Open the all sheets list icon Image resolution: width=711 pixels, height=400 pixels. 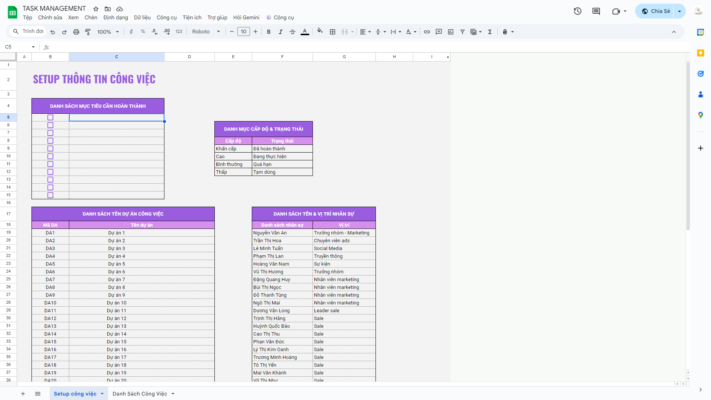(37, 394)
